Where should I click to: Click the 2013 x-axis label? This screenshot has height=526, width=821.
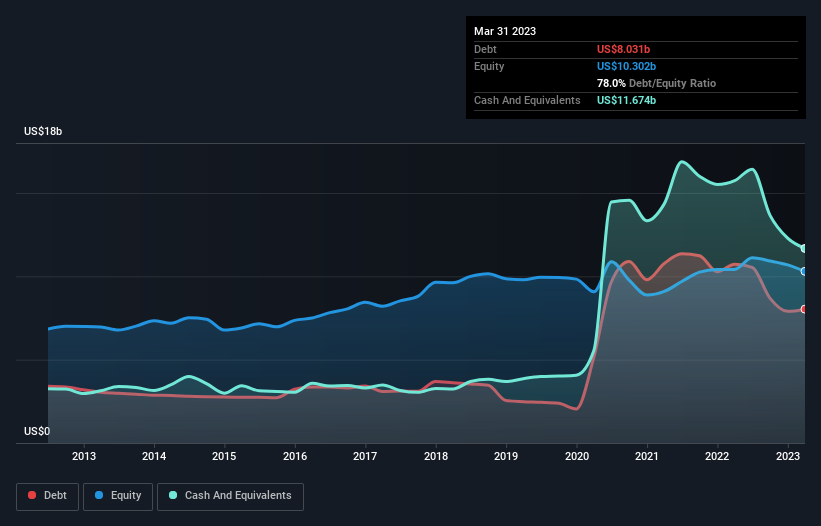pyautogui.click(x=84, y=456)
